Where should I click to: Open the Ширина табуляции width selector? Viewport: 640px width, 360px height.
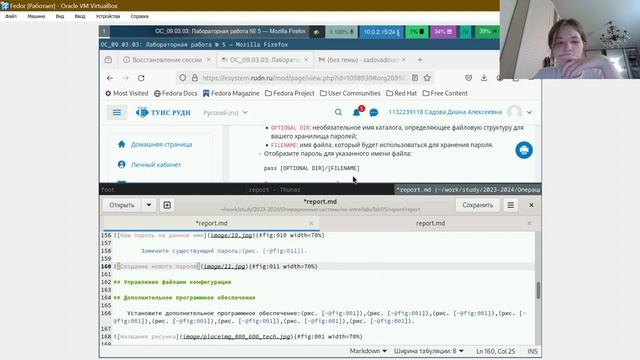tap(429, 351)
